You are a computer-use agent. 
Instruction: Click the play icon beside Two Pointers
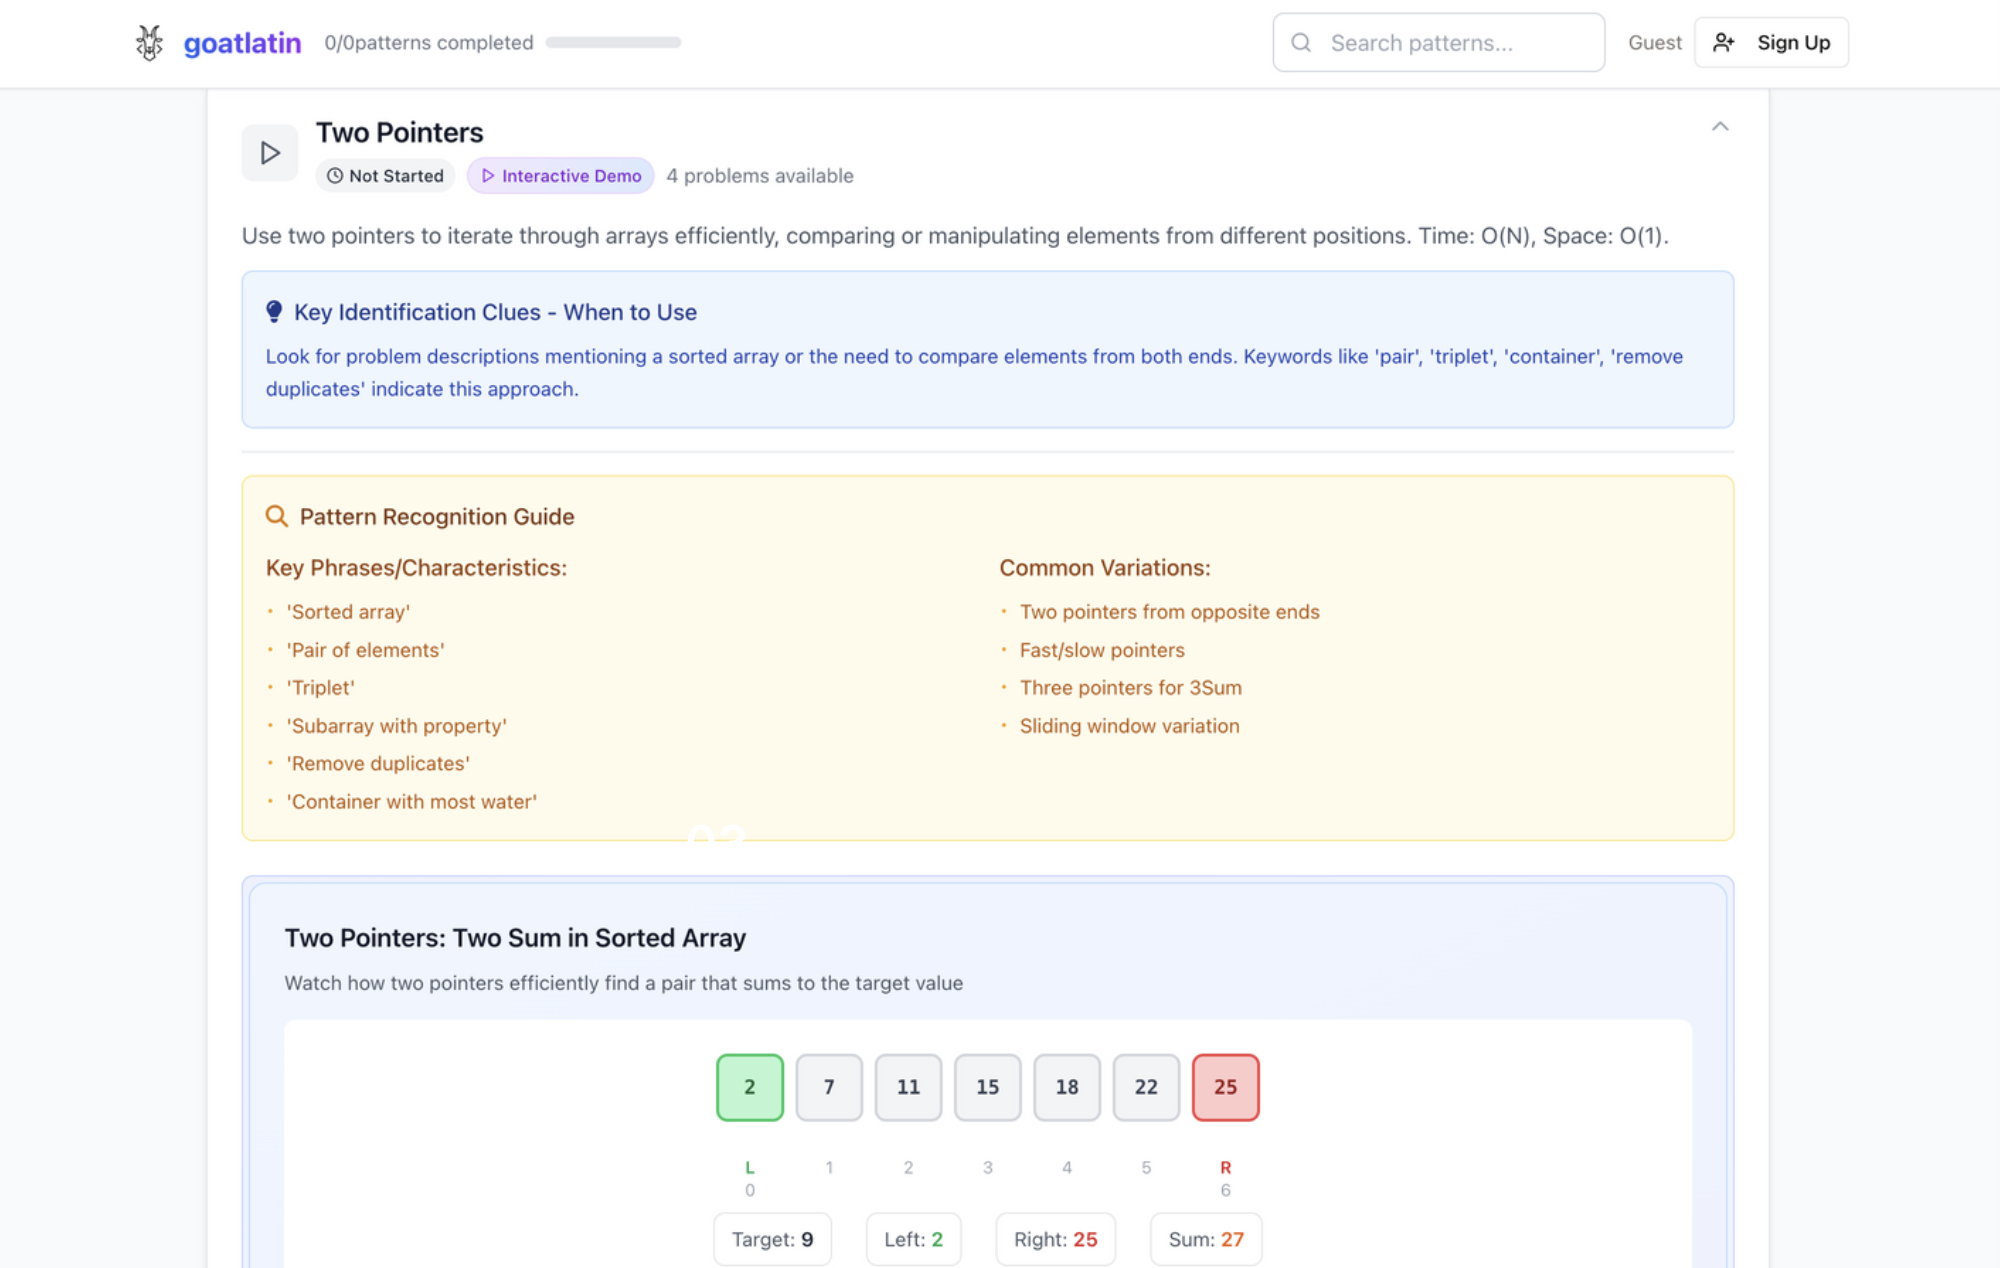pyautogui.click(x=269, y=153)
